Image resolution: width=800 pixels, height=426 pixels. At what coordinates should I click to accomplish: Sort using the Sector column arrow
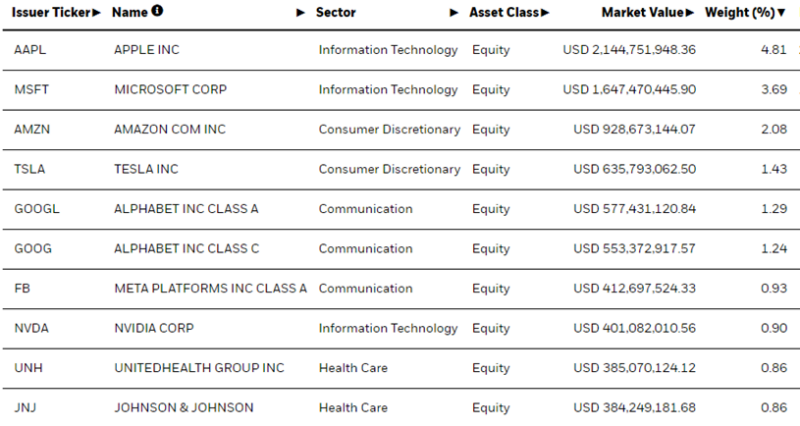tap(454, 13)
